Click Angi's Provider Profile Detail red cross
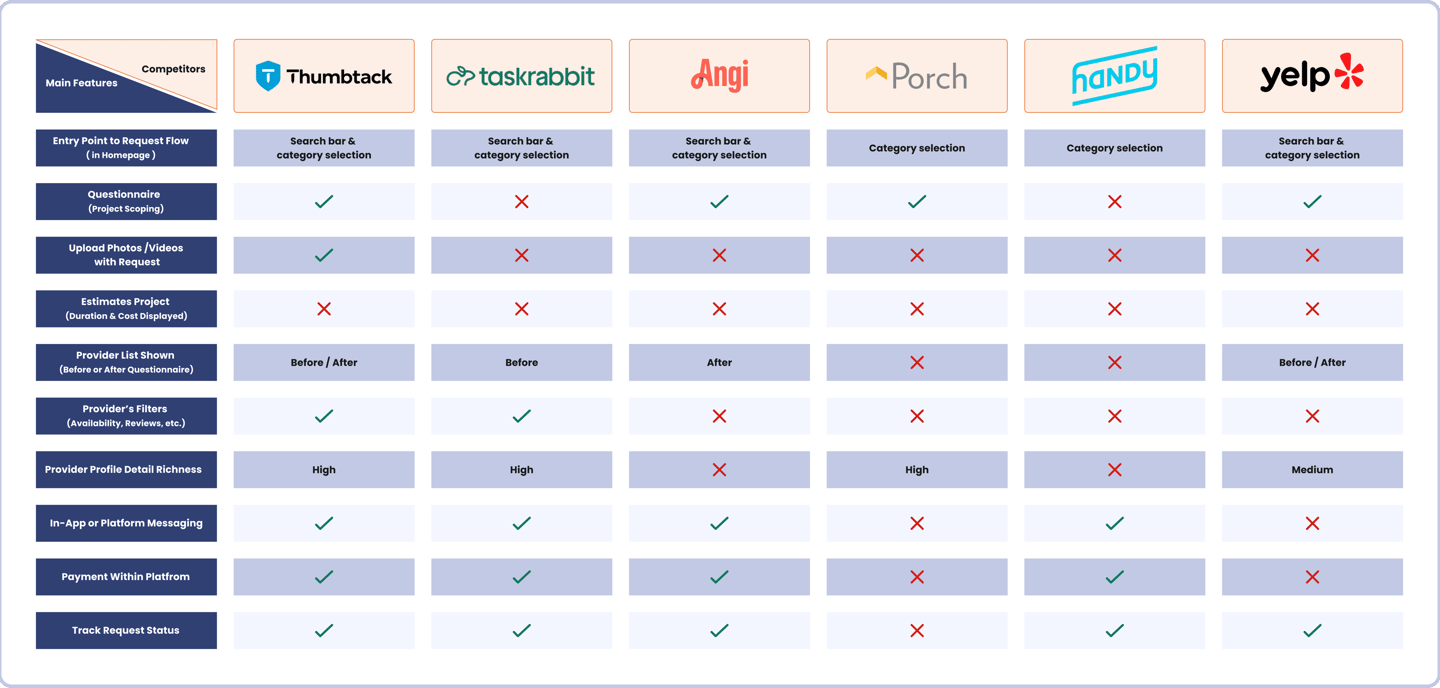The image size is (1440, 688). tap(719, 470)
